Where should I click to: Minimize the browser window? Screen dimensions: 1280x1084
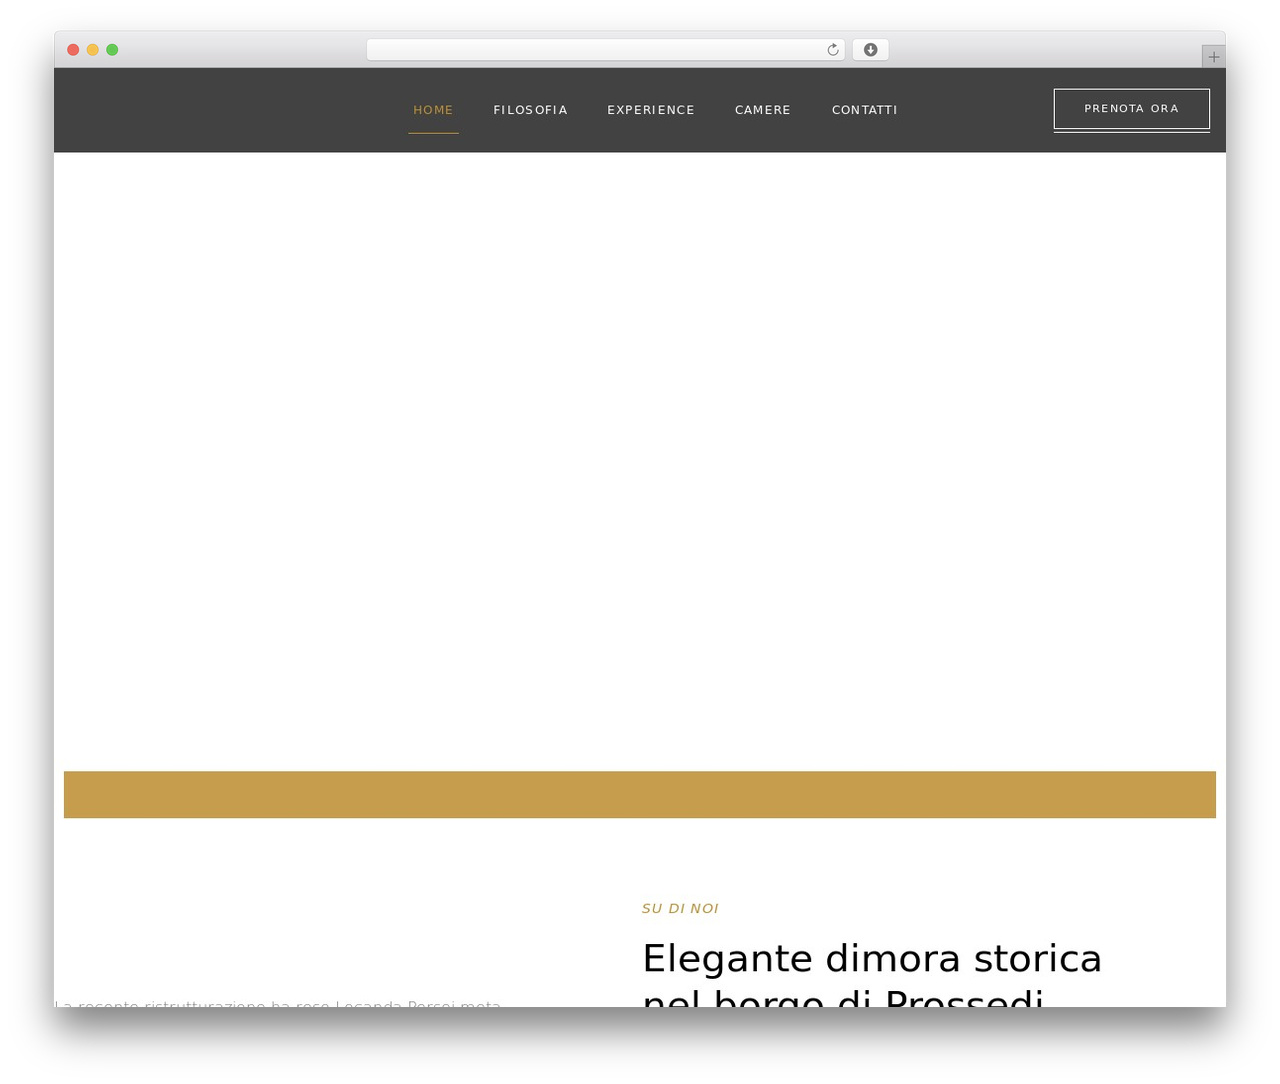[x=92, y=50]
